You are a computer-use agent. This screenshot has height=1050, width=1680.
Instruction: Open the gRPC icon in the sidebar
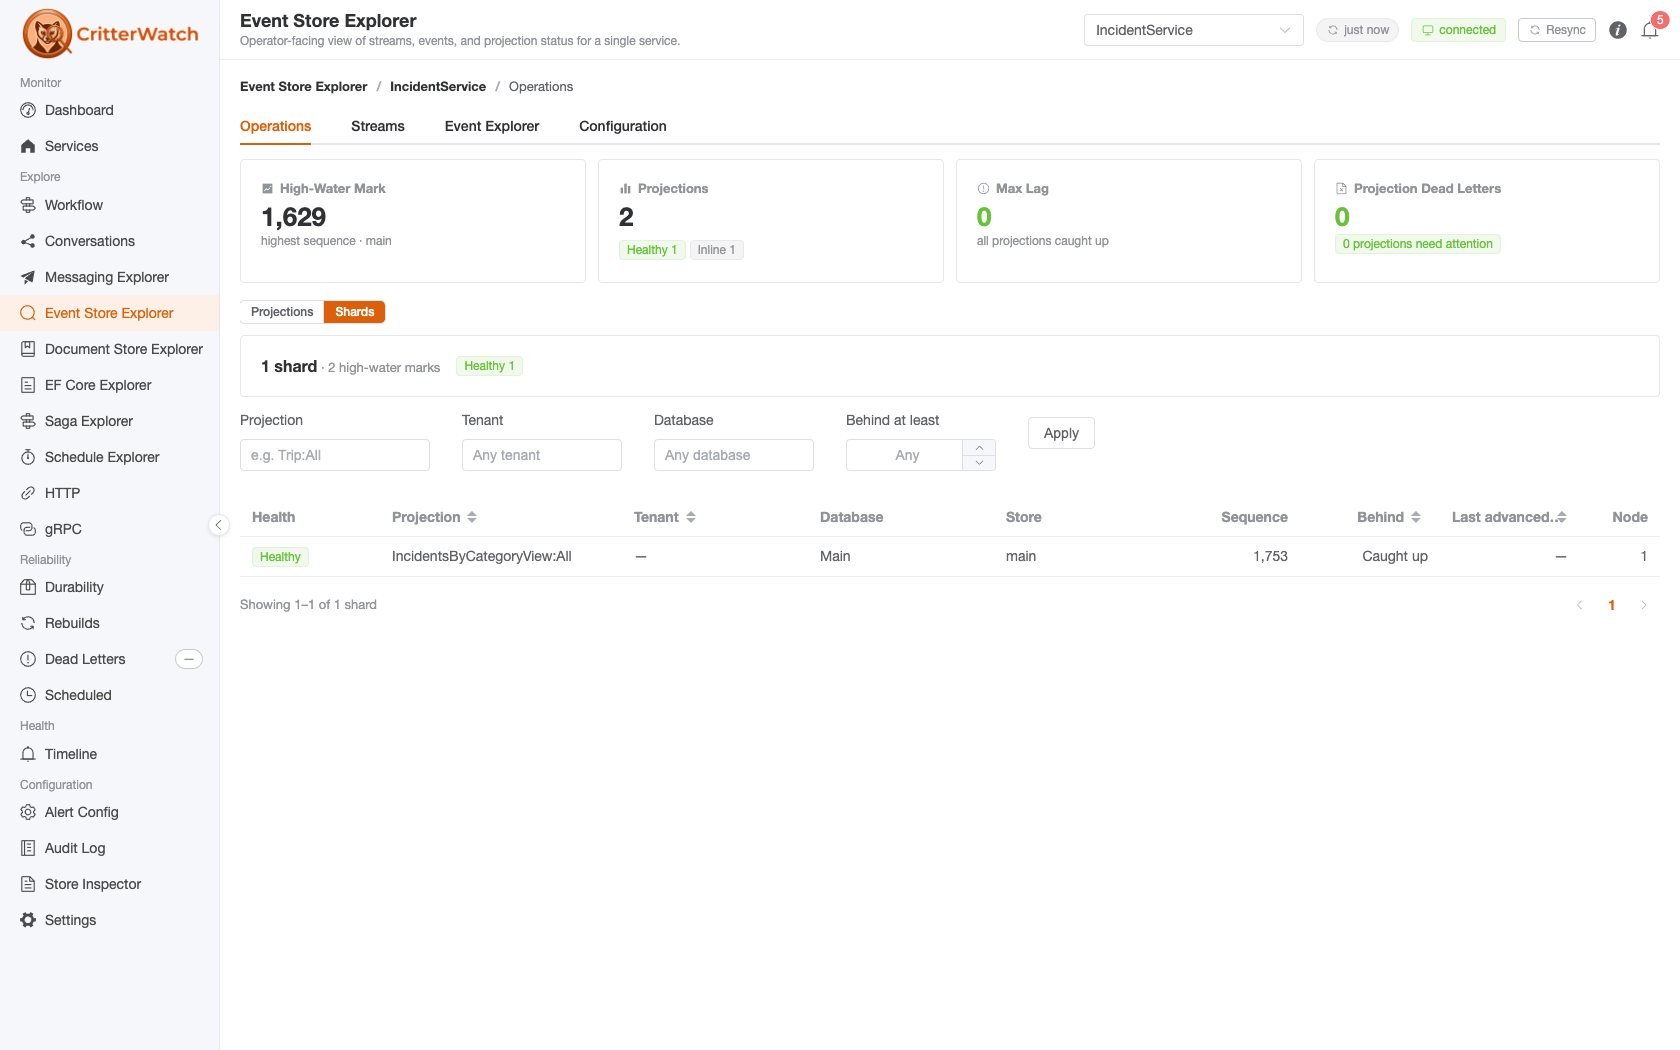[28, 529]
